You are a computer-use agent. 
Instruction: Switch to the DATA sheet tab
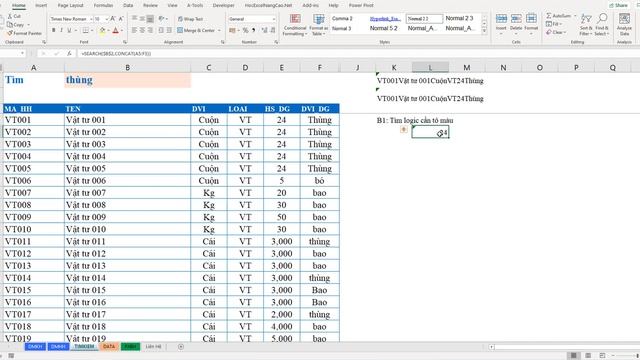click(109, 347)
